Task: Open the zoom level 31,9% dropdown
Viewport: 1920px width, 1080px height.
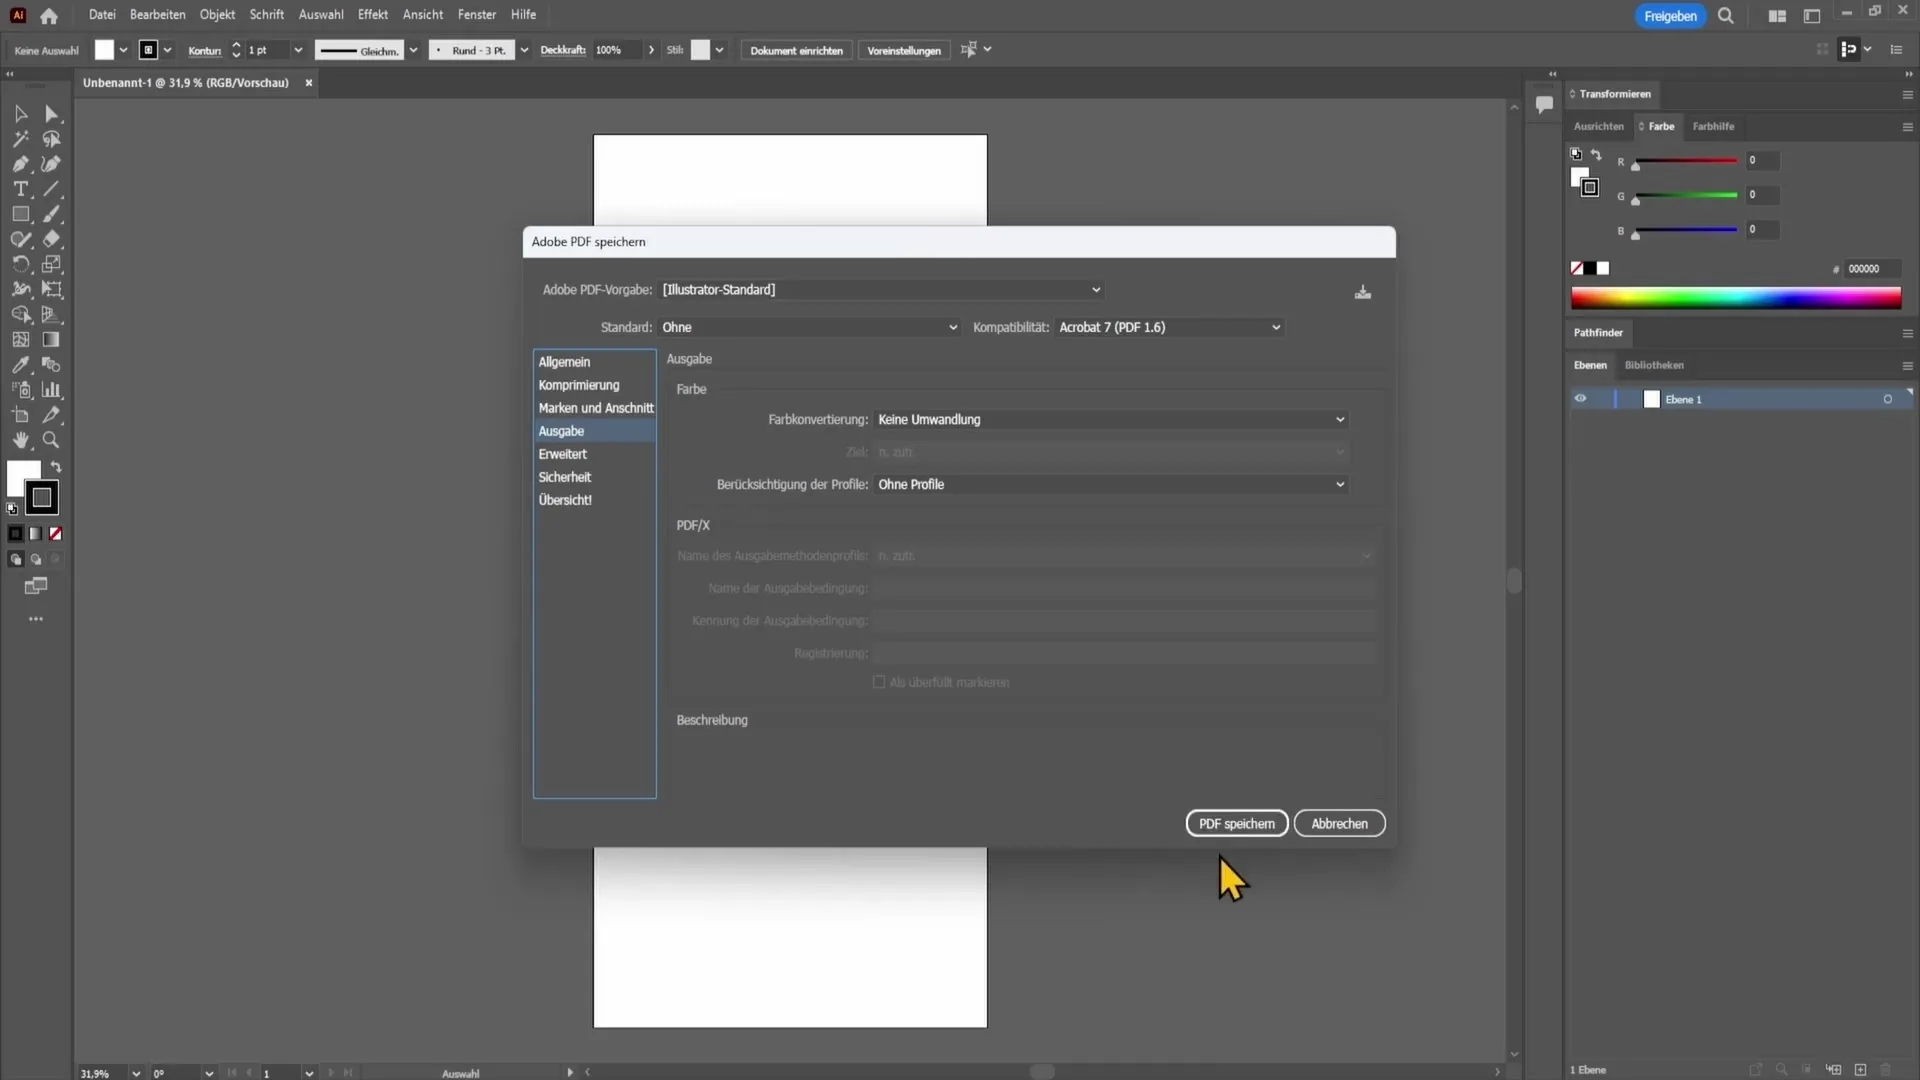Action: 135,1073
